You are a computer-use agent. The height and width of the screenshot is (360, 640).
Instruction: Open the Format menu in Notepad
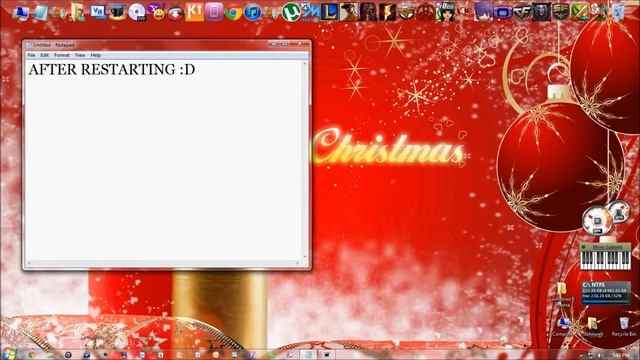(x=62, y=55)
